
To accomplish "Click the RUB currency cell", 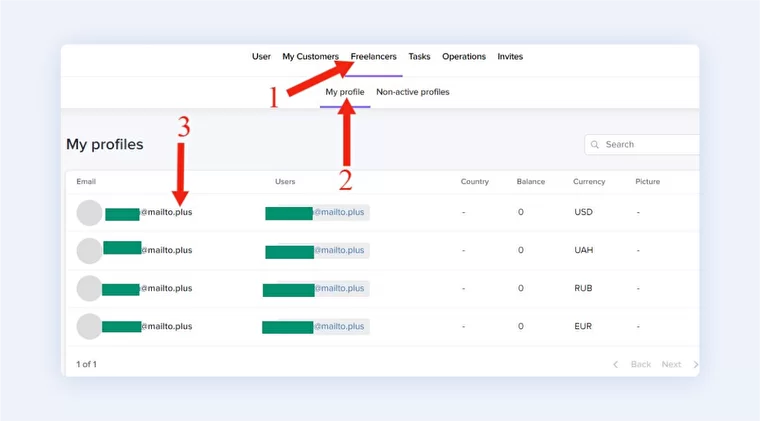I will (x=583, y=288).
